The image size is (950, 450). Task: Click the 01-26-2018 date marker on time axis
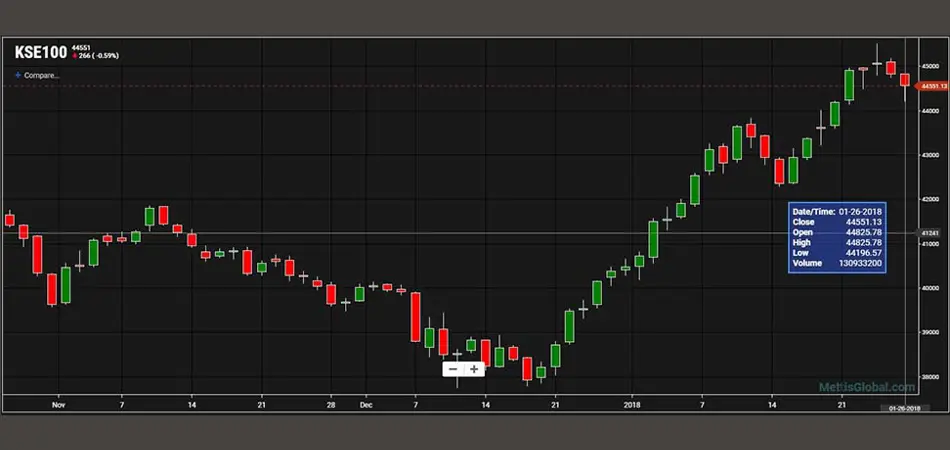900,408
